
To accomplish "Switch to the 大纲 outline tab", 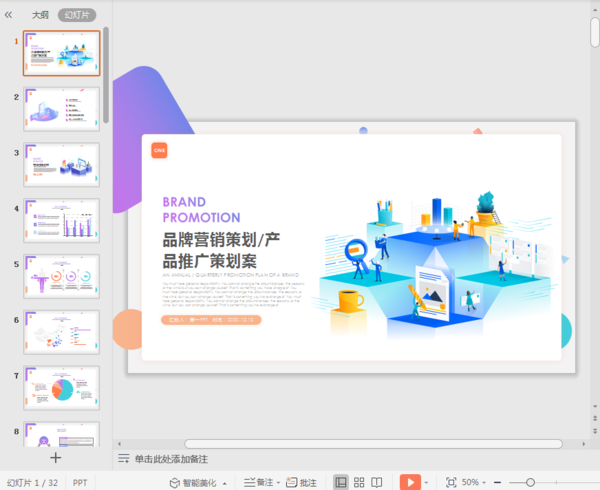I will [x=40, y=15].
